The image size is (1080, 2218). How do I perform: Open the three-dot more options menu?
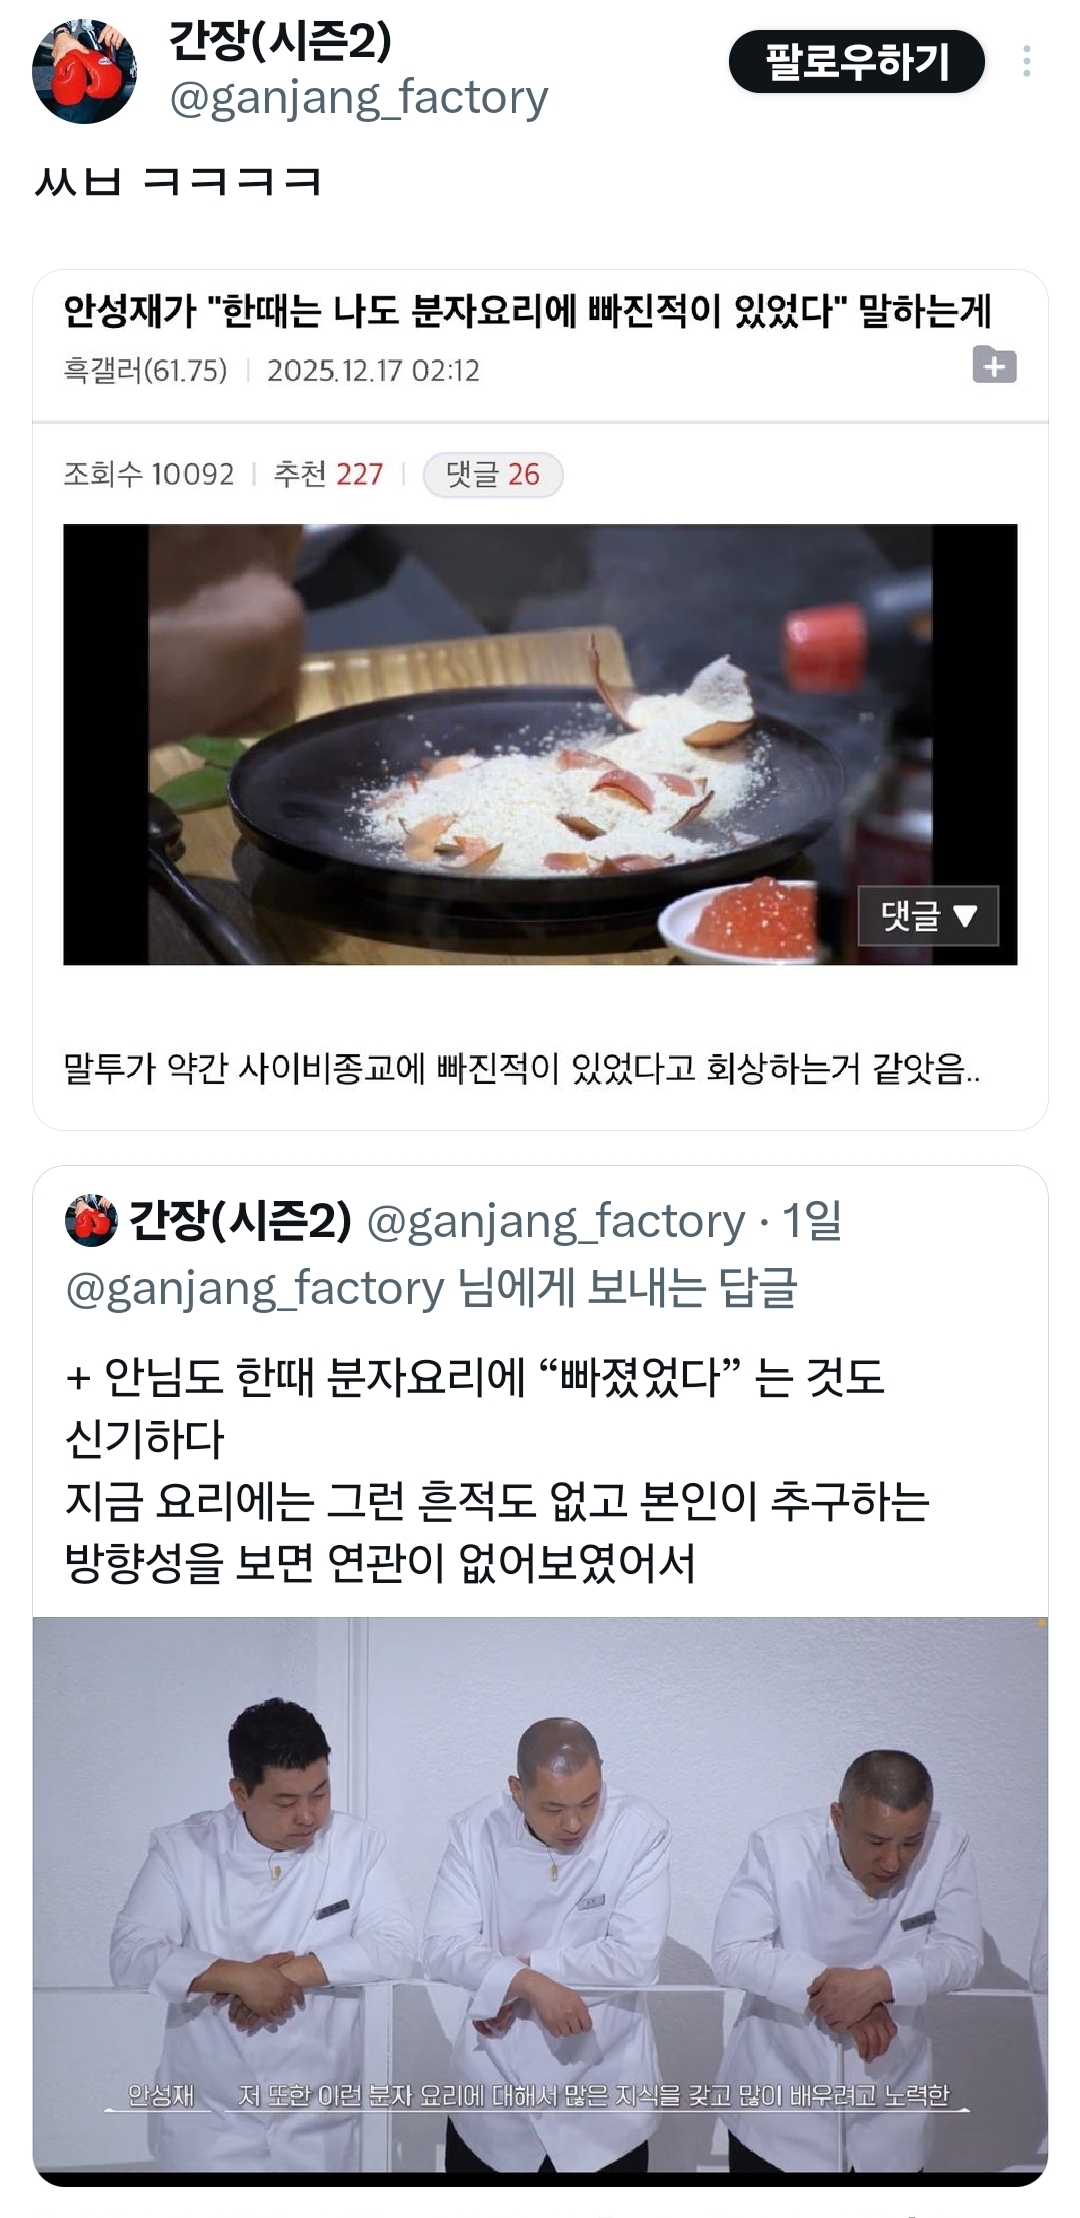pyautogui.click(x=1026, y=62)
